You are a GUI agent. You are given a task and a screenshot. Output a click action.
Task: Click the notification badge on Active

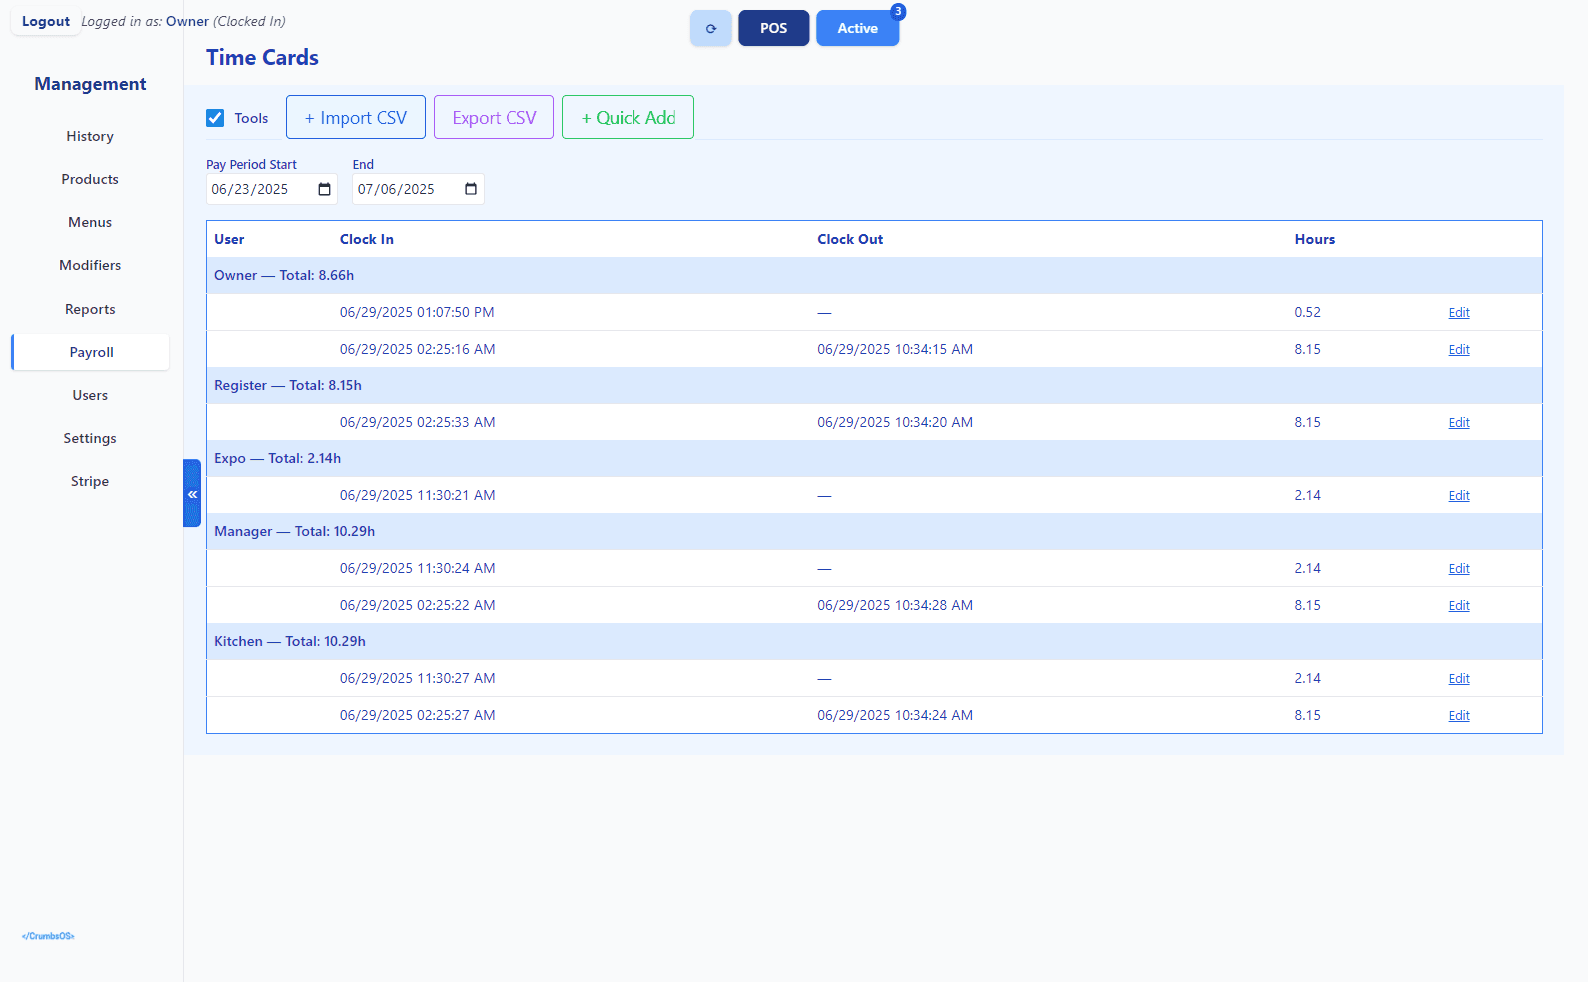click(x=898, y=12)
